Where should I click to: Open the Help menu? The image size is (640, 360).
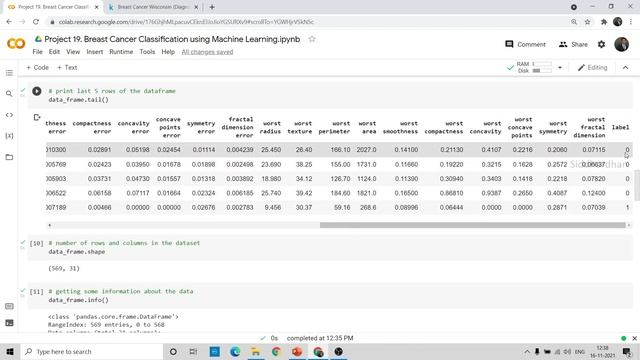tap(168, 52)
